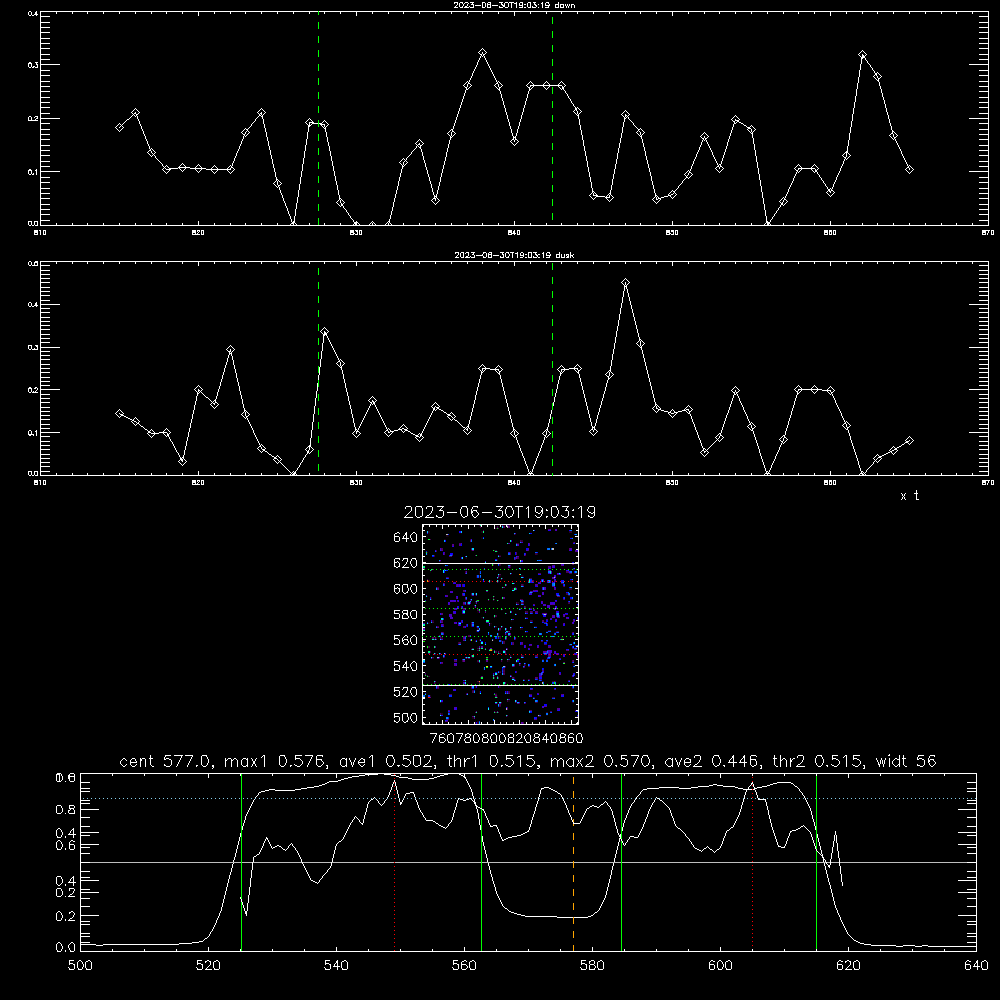Click the '580' label on the heatmap's y-axis
The image size is (1000, 1000).
(x=406, y=615)
